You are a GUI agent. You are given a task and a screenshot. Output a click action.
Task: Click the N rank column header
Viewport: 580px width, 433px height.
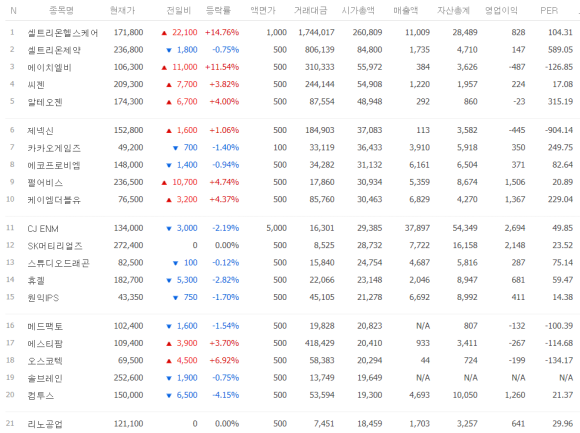click(13, 11)
